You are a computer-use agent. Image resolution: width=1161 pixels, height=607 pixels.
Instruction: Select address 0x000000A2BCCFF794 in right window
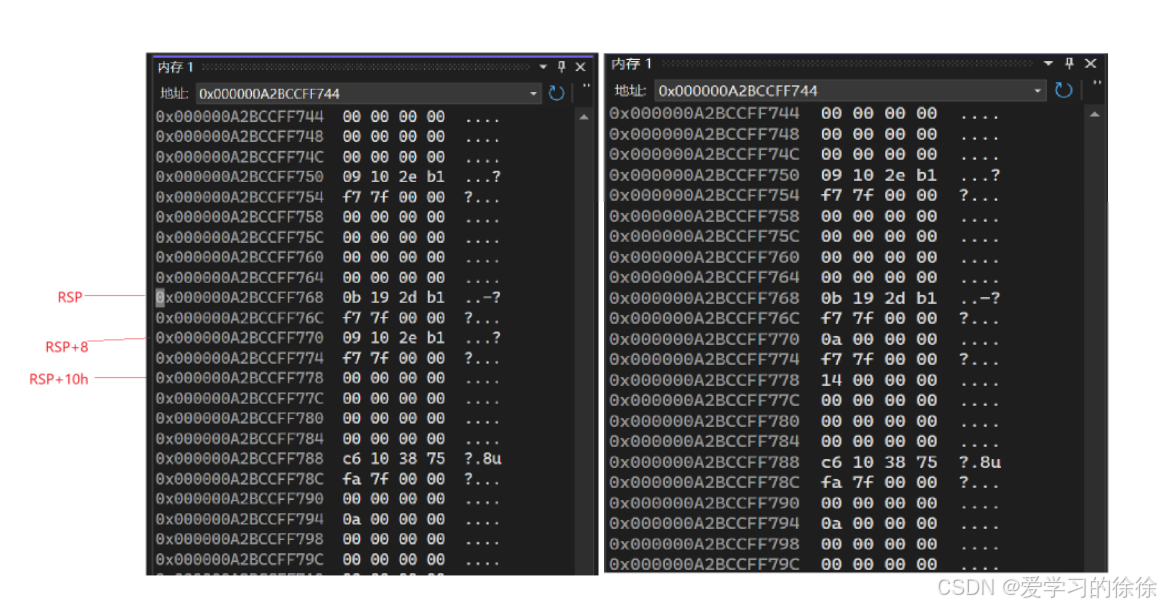pyautogui.click(x=704, y=523)
